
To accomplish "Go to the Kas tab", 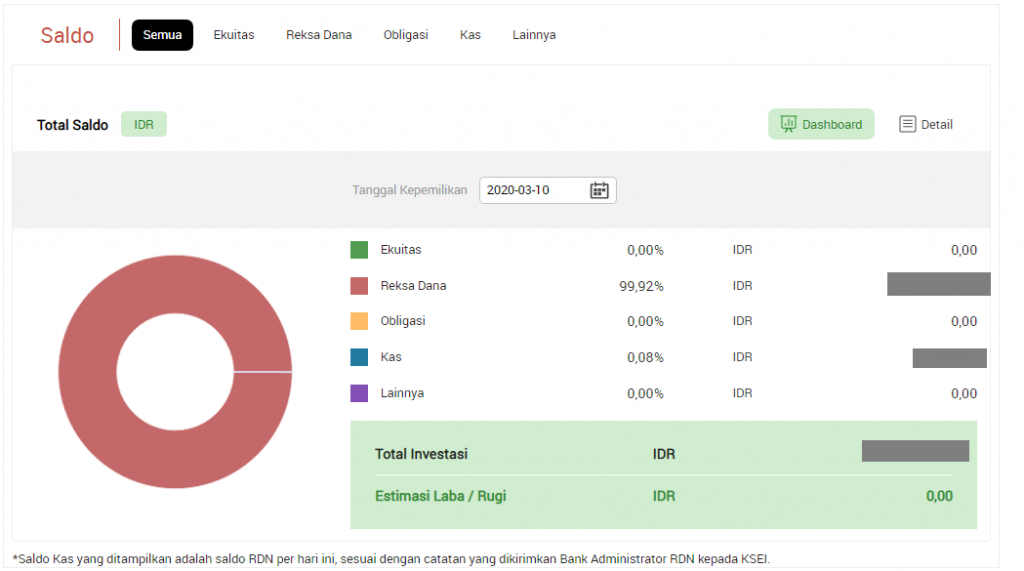I will (x=470, y=35).
